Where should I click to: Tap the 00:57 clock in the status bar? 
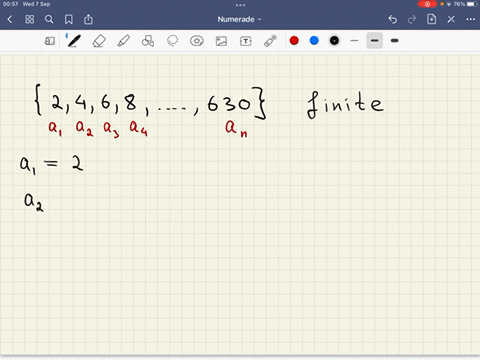point(10,4)
